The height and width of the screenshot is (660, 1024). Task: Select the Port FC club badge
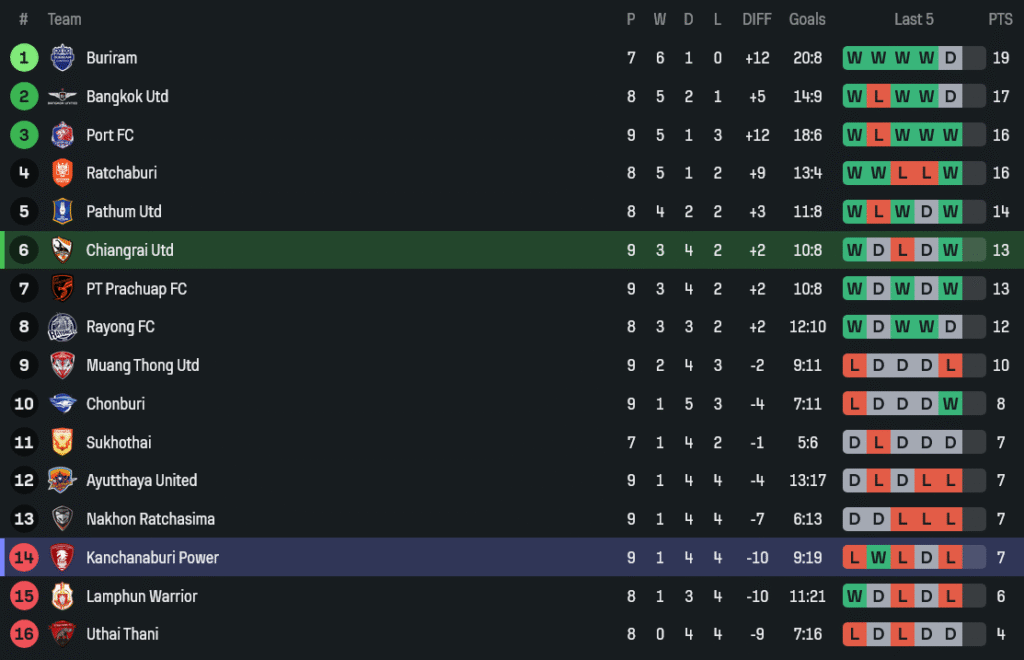point(62,135)
